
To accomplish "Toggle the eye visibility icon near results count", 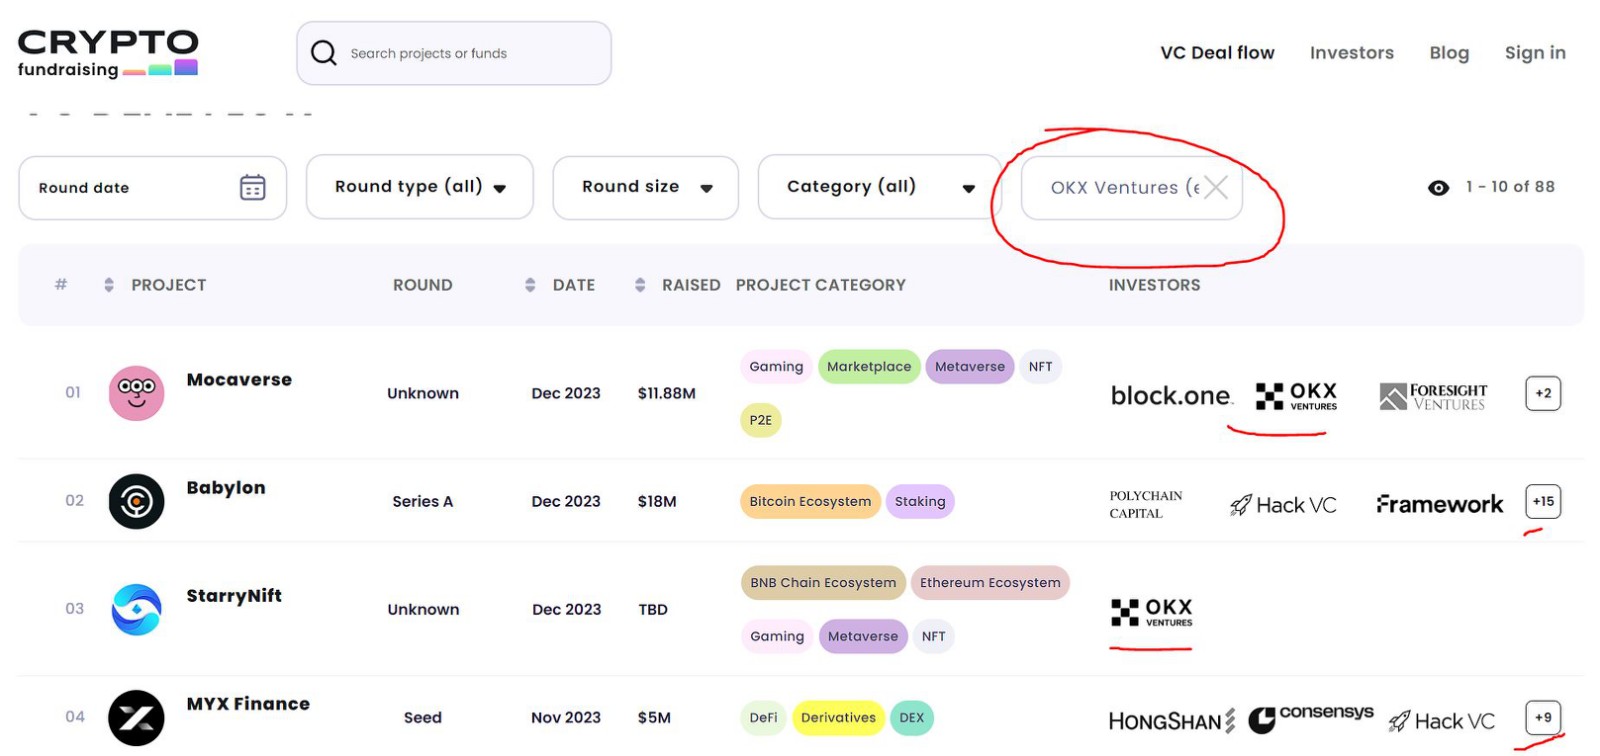I will click(x=1438, y=188).
